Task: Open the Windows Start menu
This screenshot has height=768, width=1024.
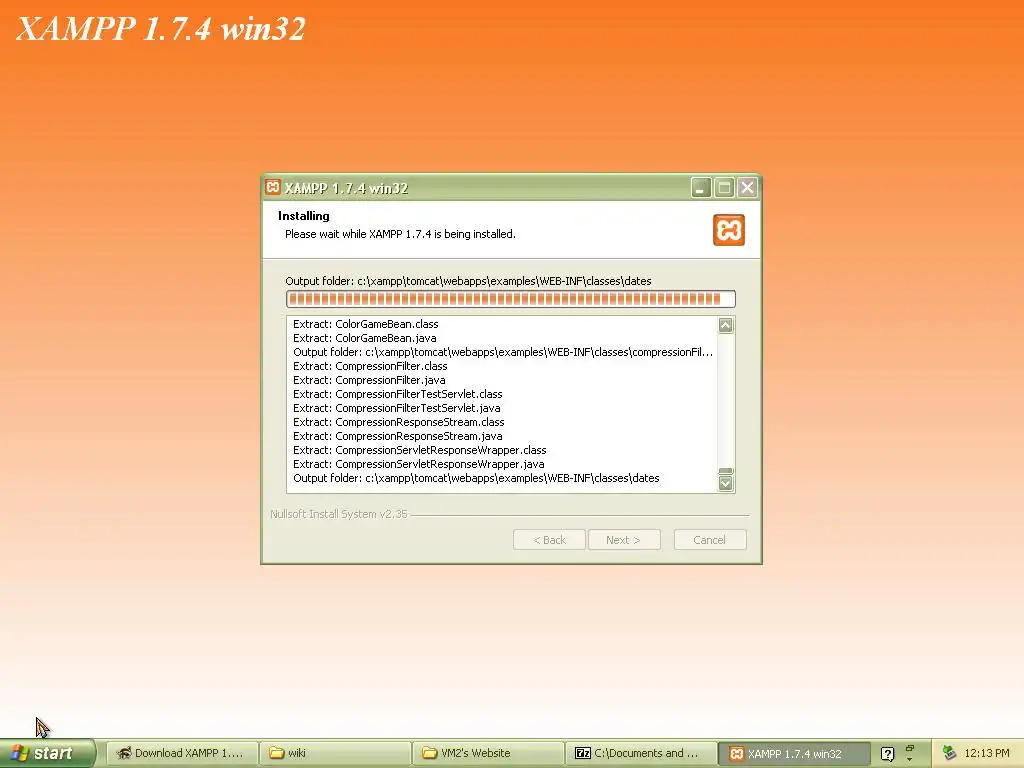Action: click(x=47, y=753)
